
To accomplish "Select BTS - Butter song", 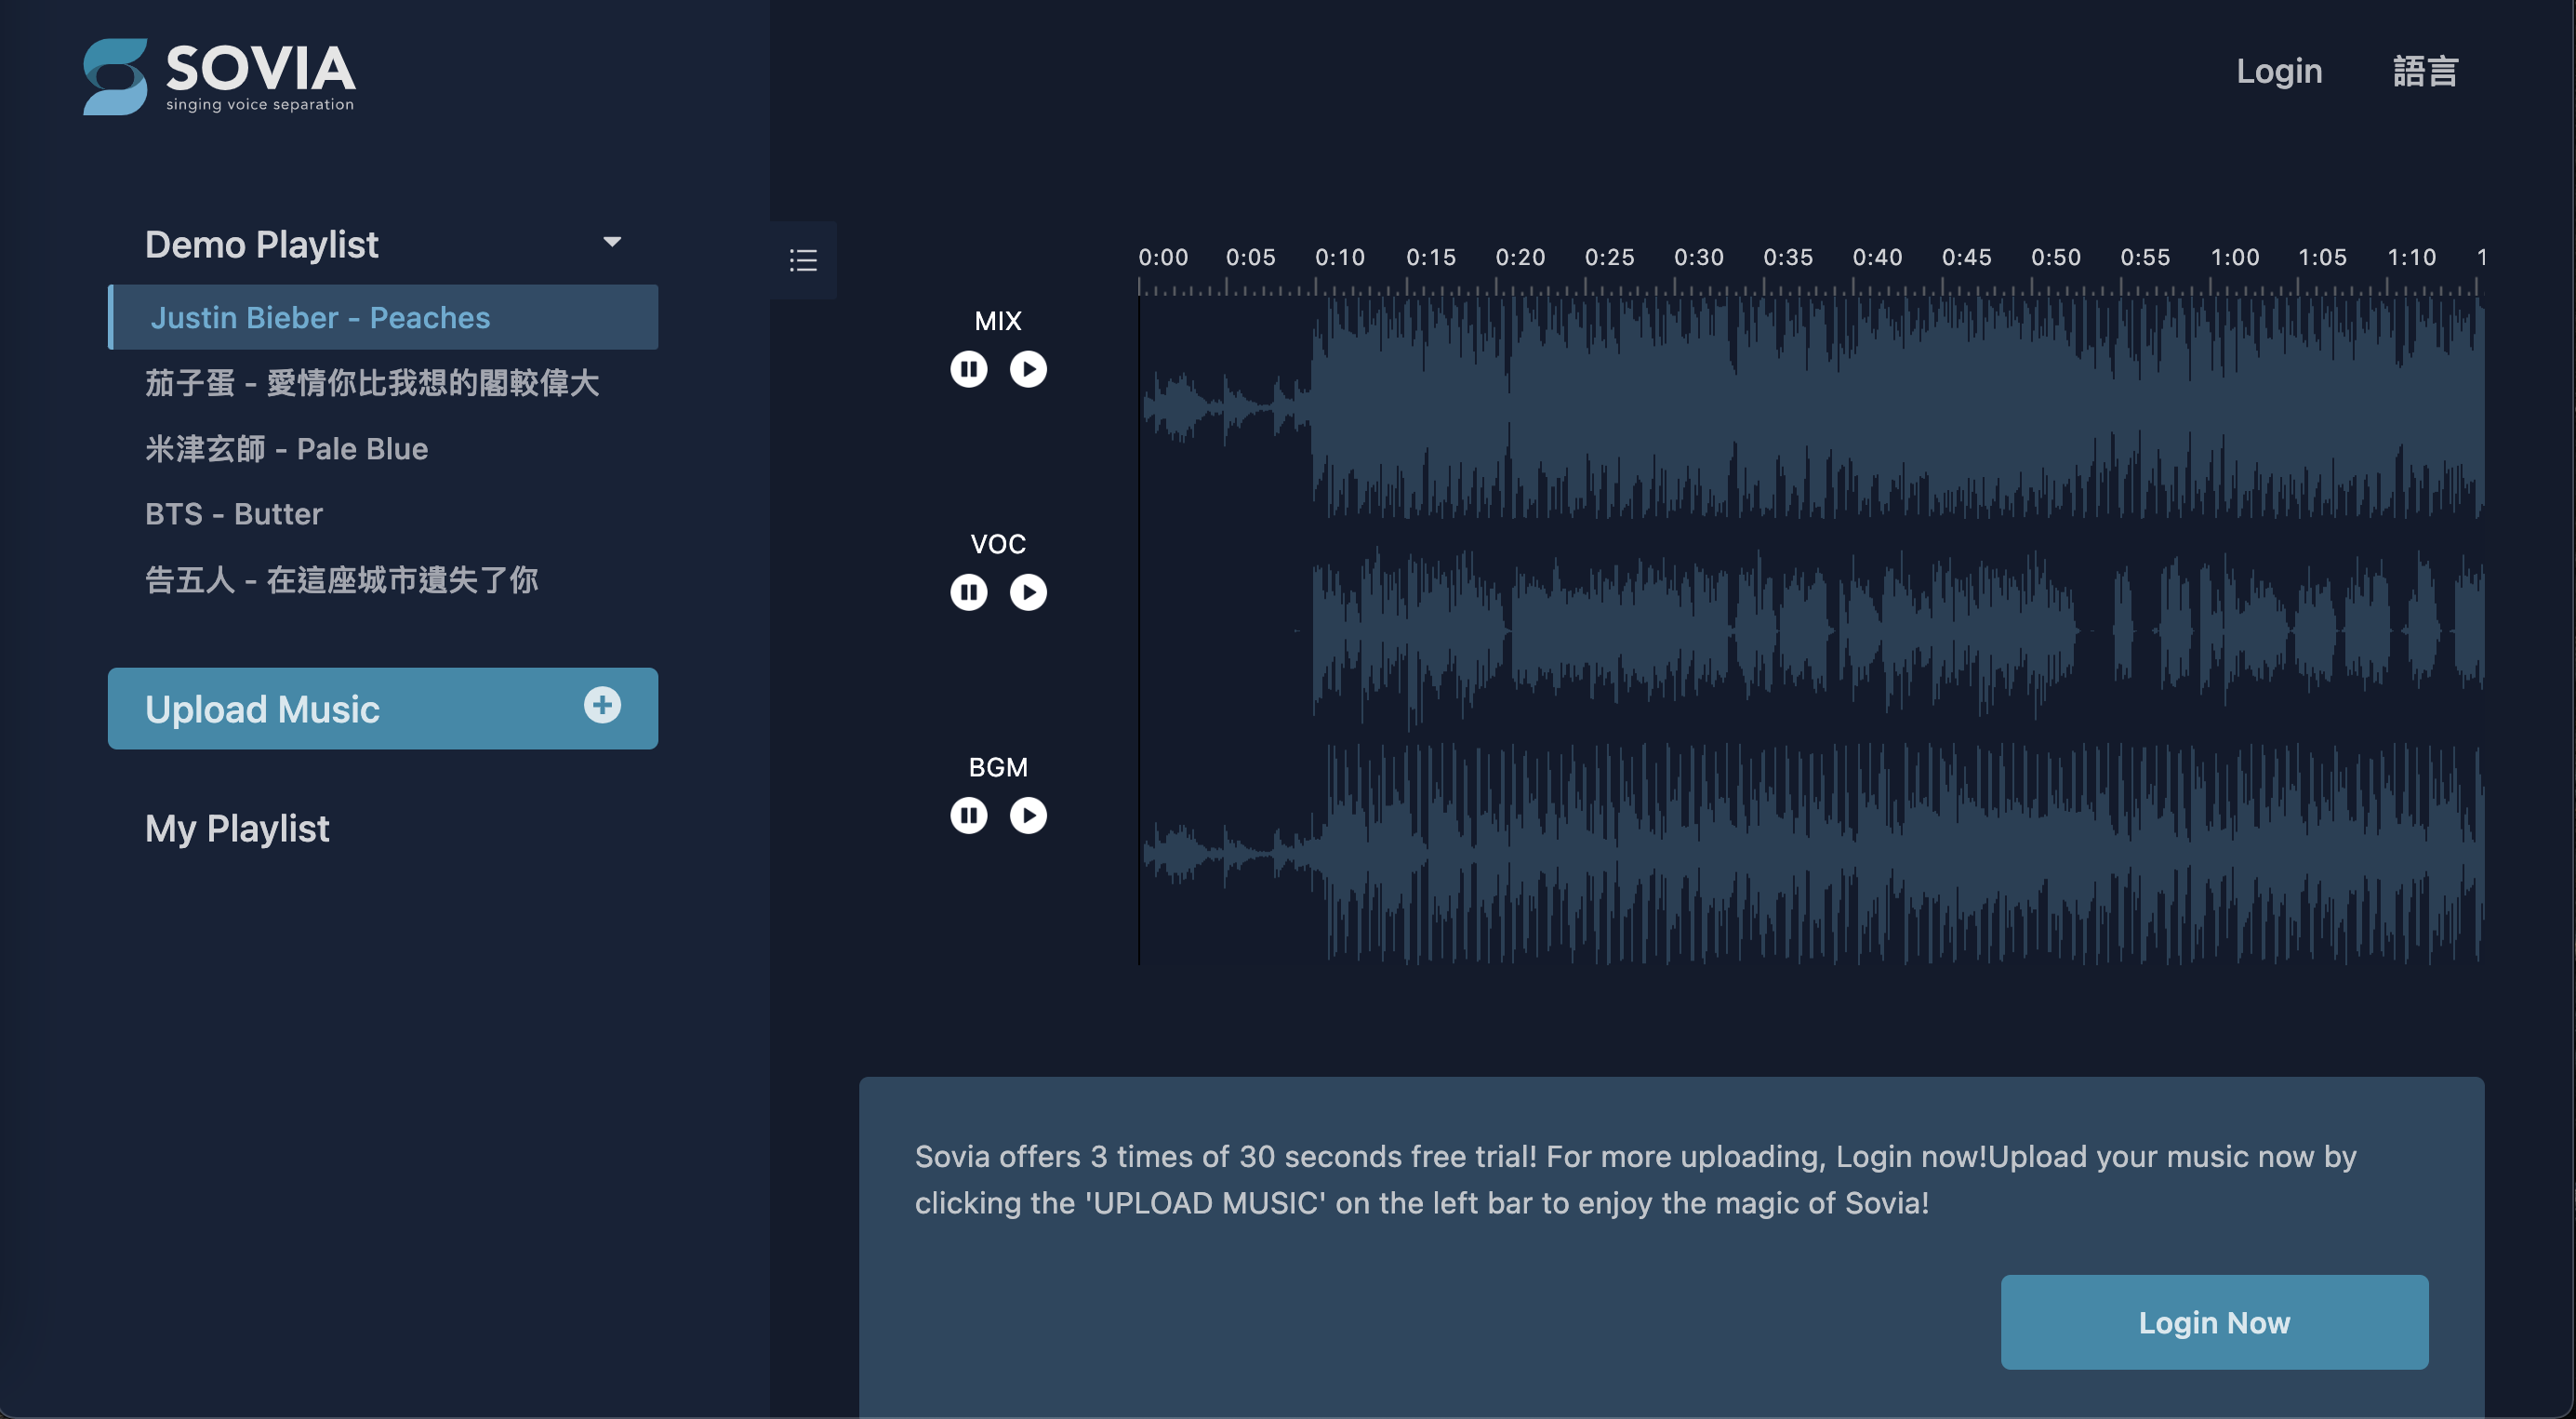I will point(234,514).
